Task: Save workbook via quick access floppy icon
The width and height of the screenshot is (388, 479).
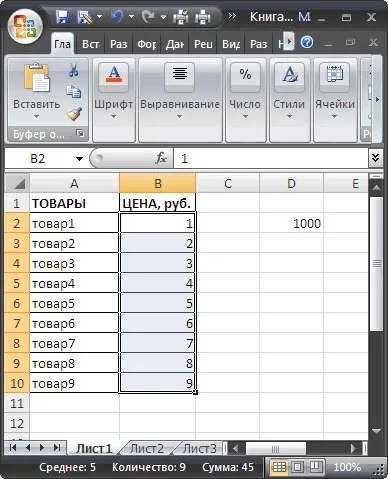Action: click(62, 17)
